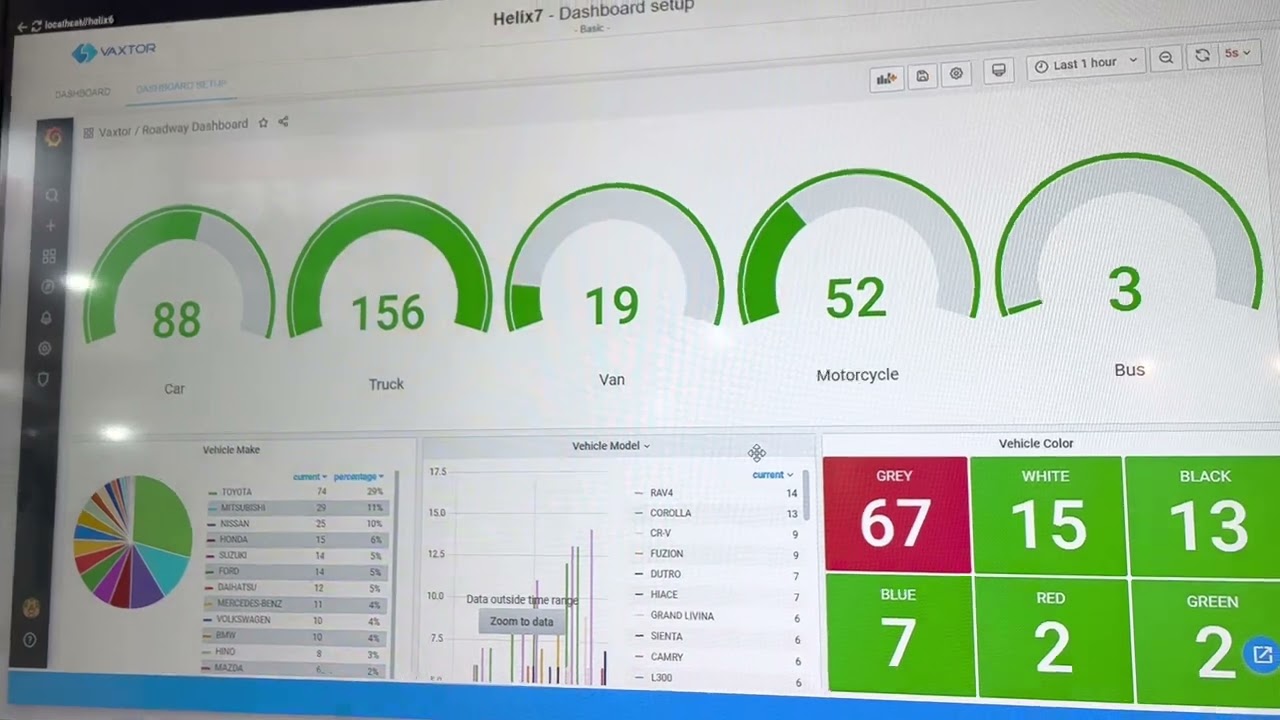The width and height of the screenshot is (1280, 720).
Task: Click the BLUE 7 color tile
Action: [898, 635]
